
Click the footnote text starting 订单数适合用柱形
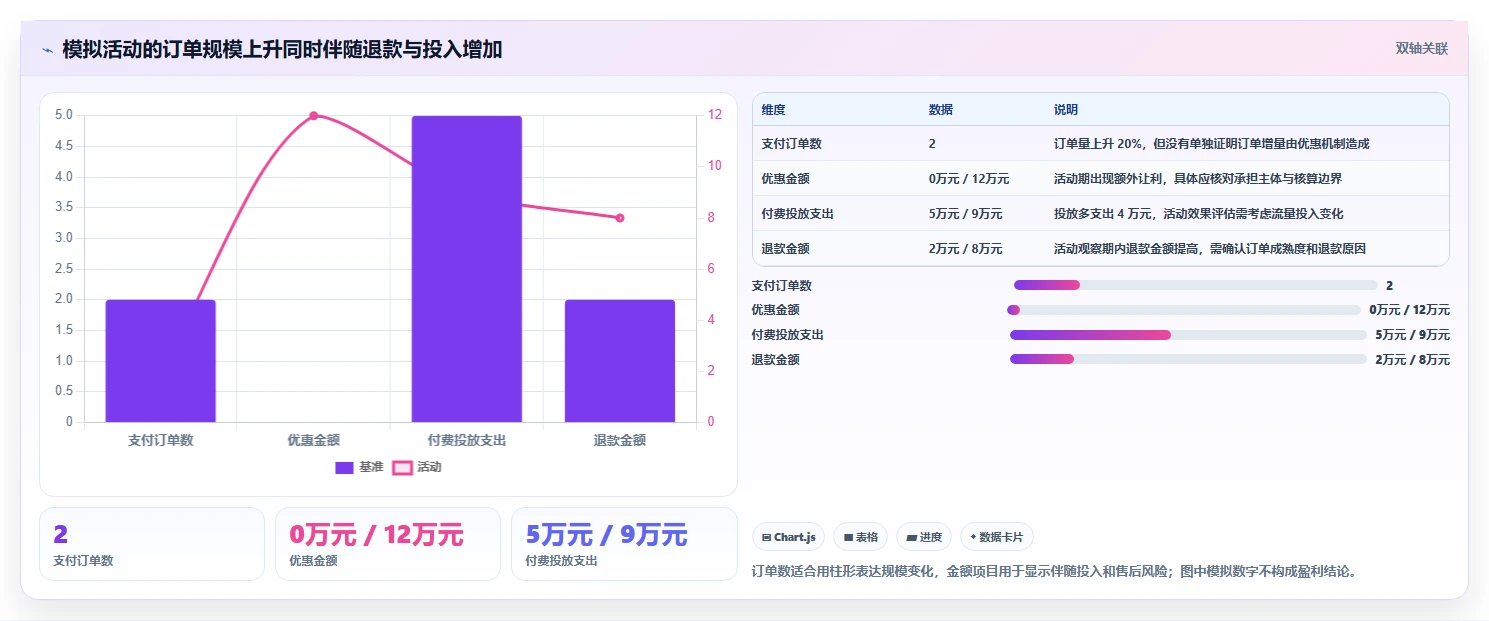click(x=1054, y=572)
